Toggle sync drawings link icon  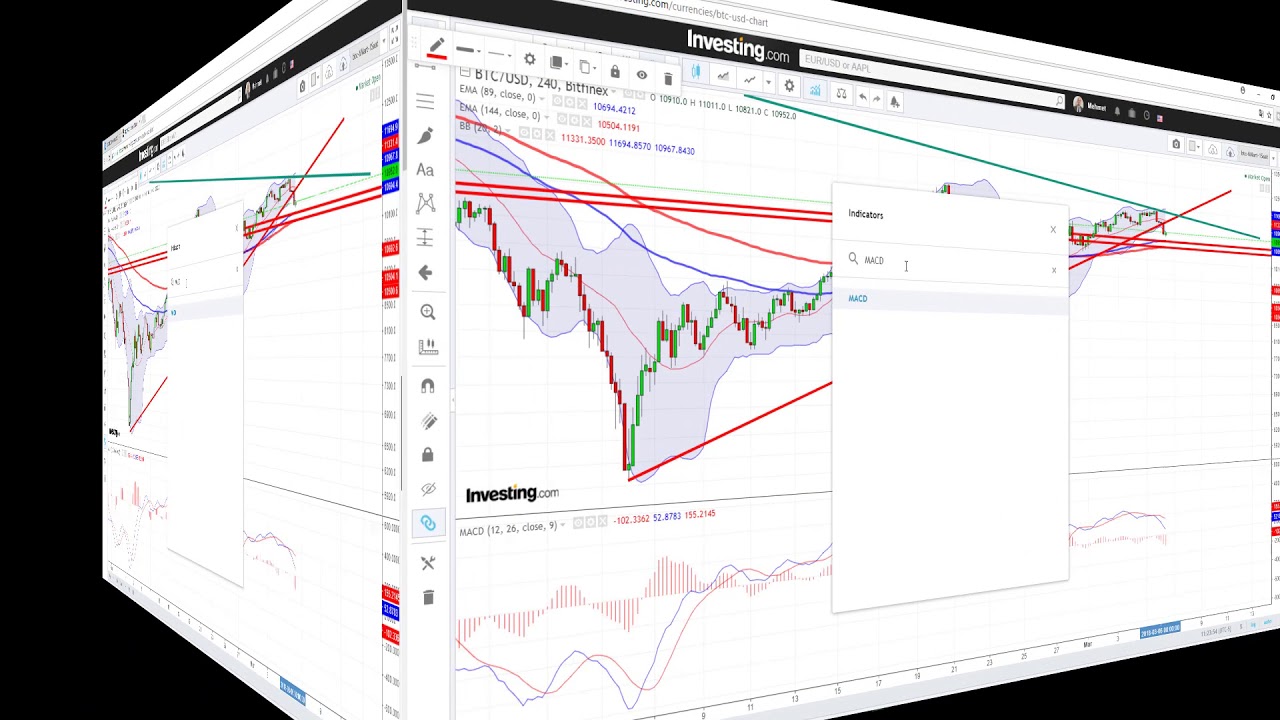pos(428,523)
